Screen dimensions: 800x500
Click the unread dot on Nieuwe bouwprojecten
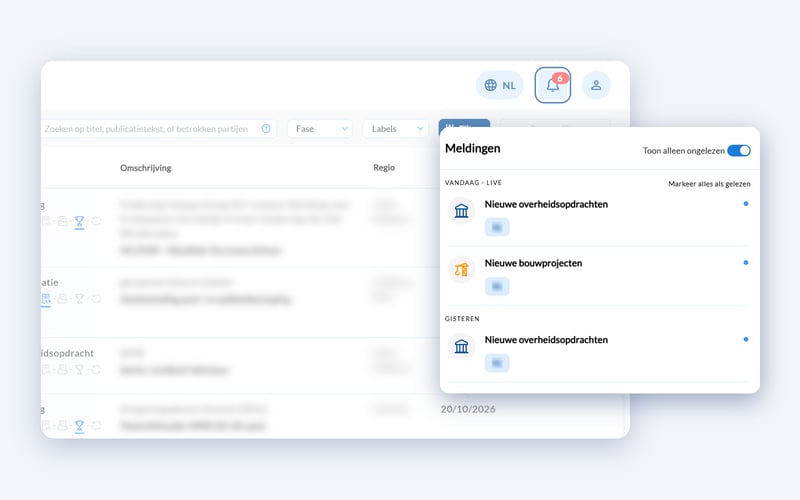click(x=746, y=263)
